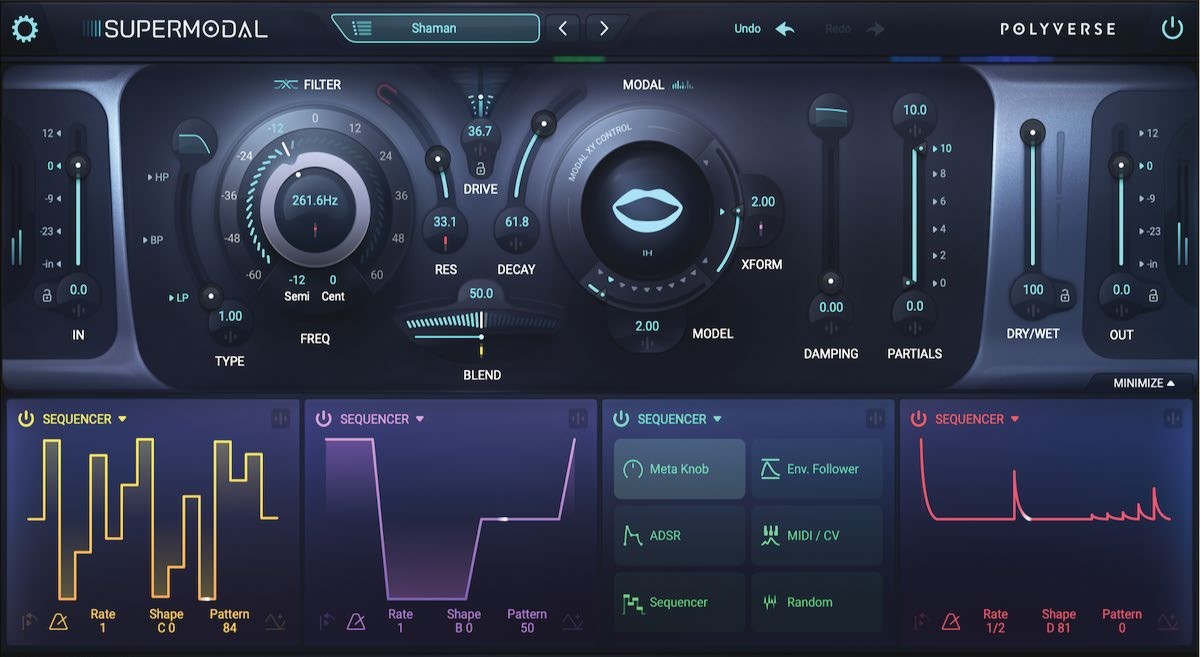Open the Shaman preset browser list
Screen dimensions: 1200x657
pos(435,28)
